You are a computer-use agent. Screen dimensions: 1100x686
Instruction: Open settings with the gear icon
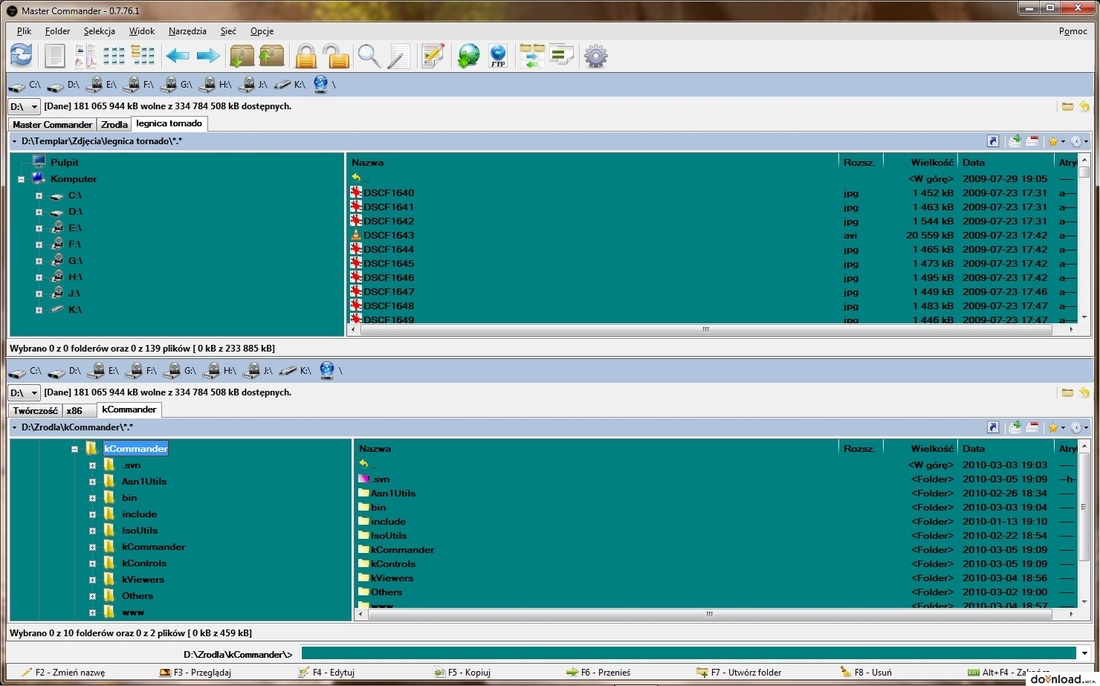point(596,55)
